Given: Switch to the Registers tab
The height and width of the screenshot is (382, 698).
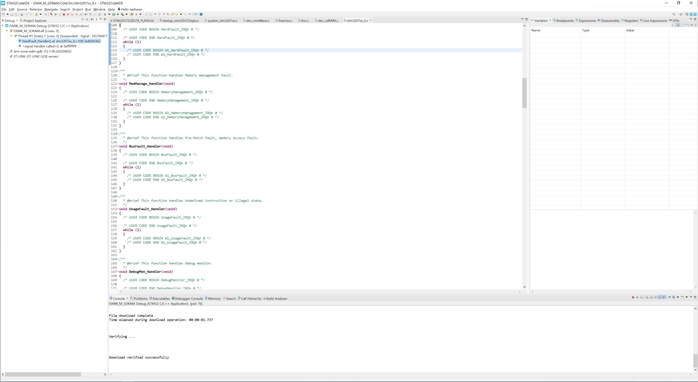Looking at the screenshot, I should click(x=630, y=20).
